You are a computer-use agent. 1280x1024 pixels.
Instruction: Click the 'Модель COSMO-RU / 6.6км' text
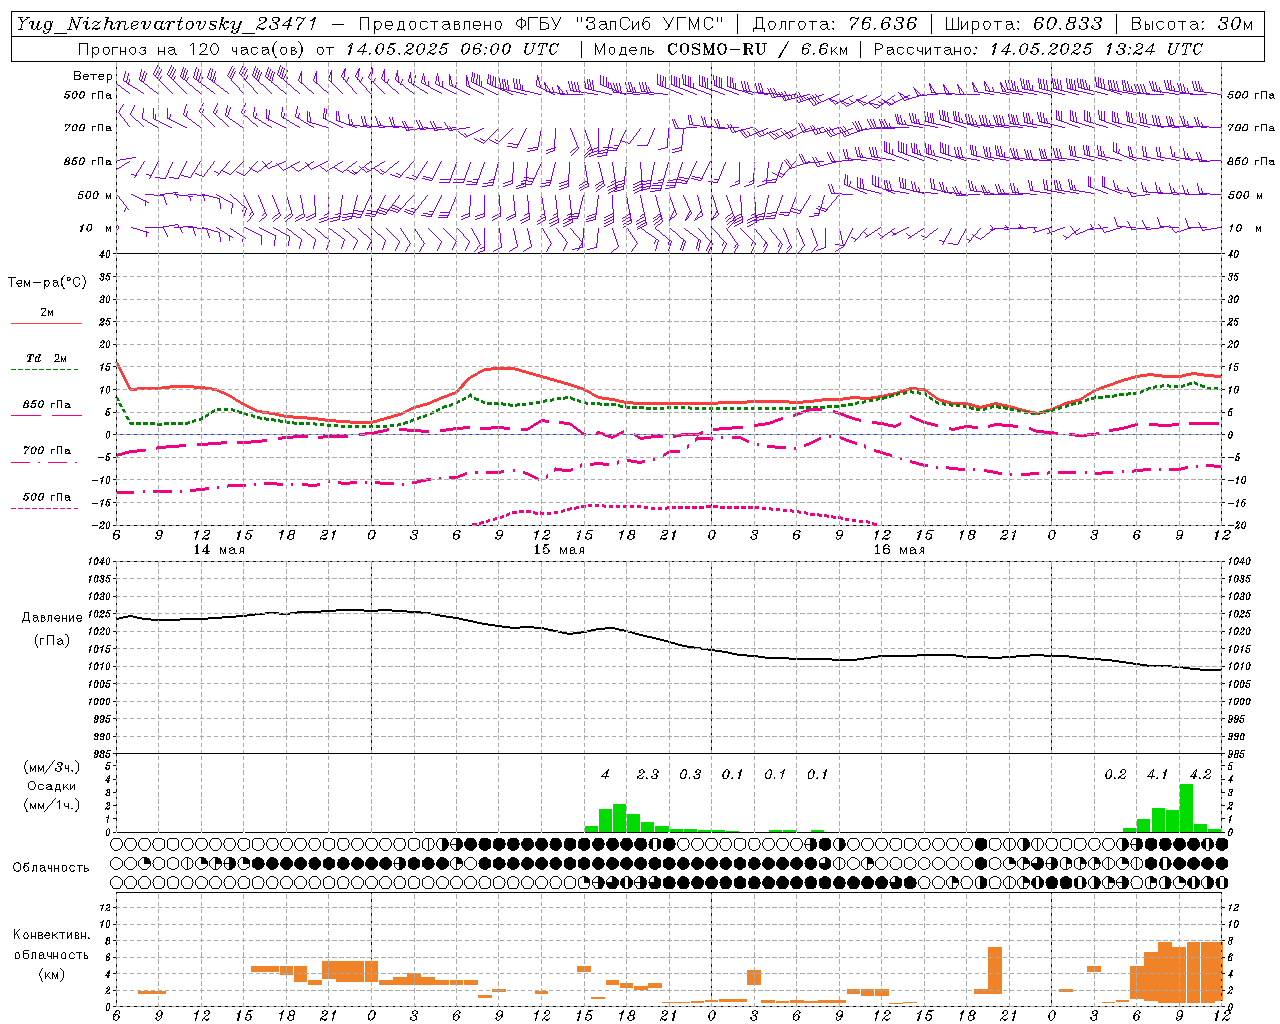click(x=721, y=49)
